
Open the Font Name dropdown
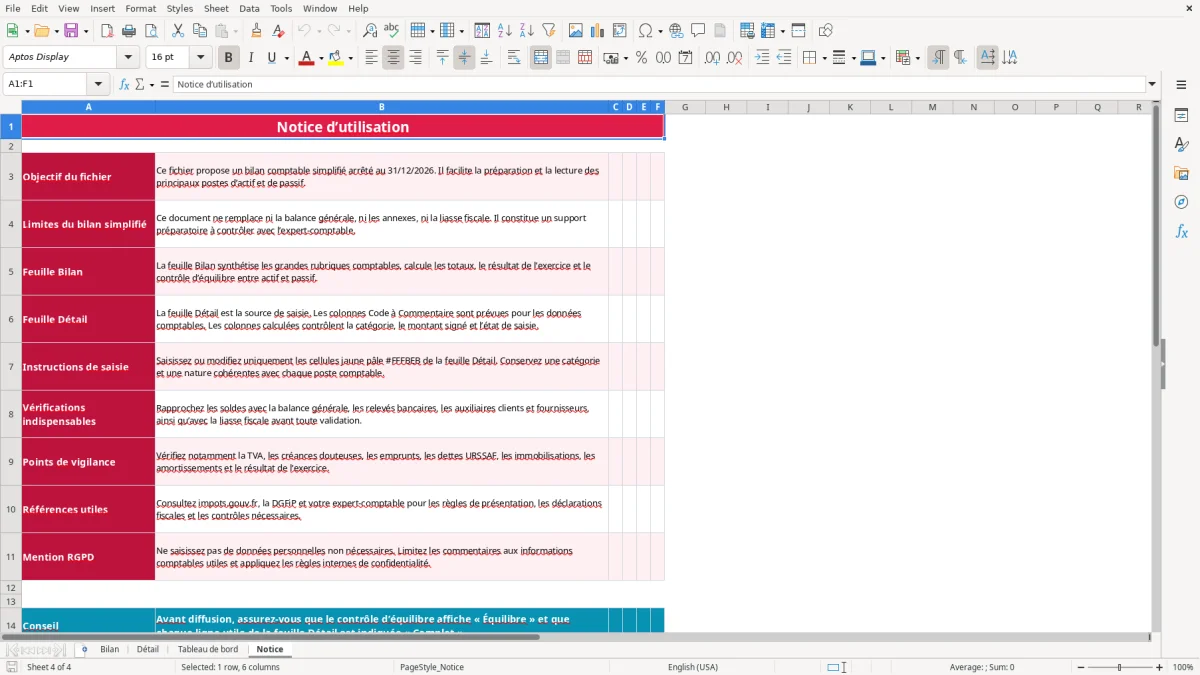coord(127,58)
